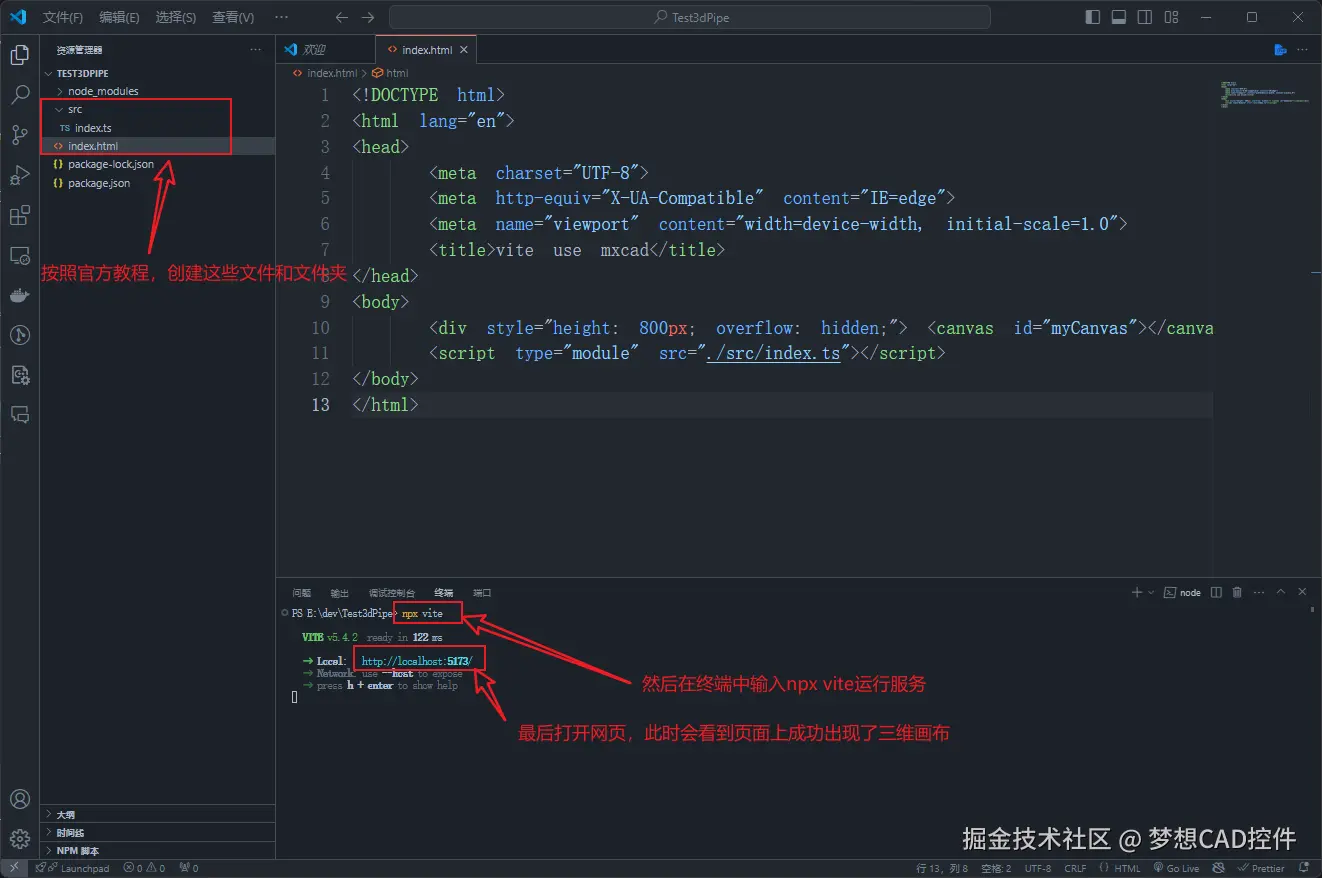The width and height of the screenshot is (1322, 878).
Task: Switch to the 输出 panel tab
Action: 339,592
